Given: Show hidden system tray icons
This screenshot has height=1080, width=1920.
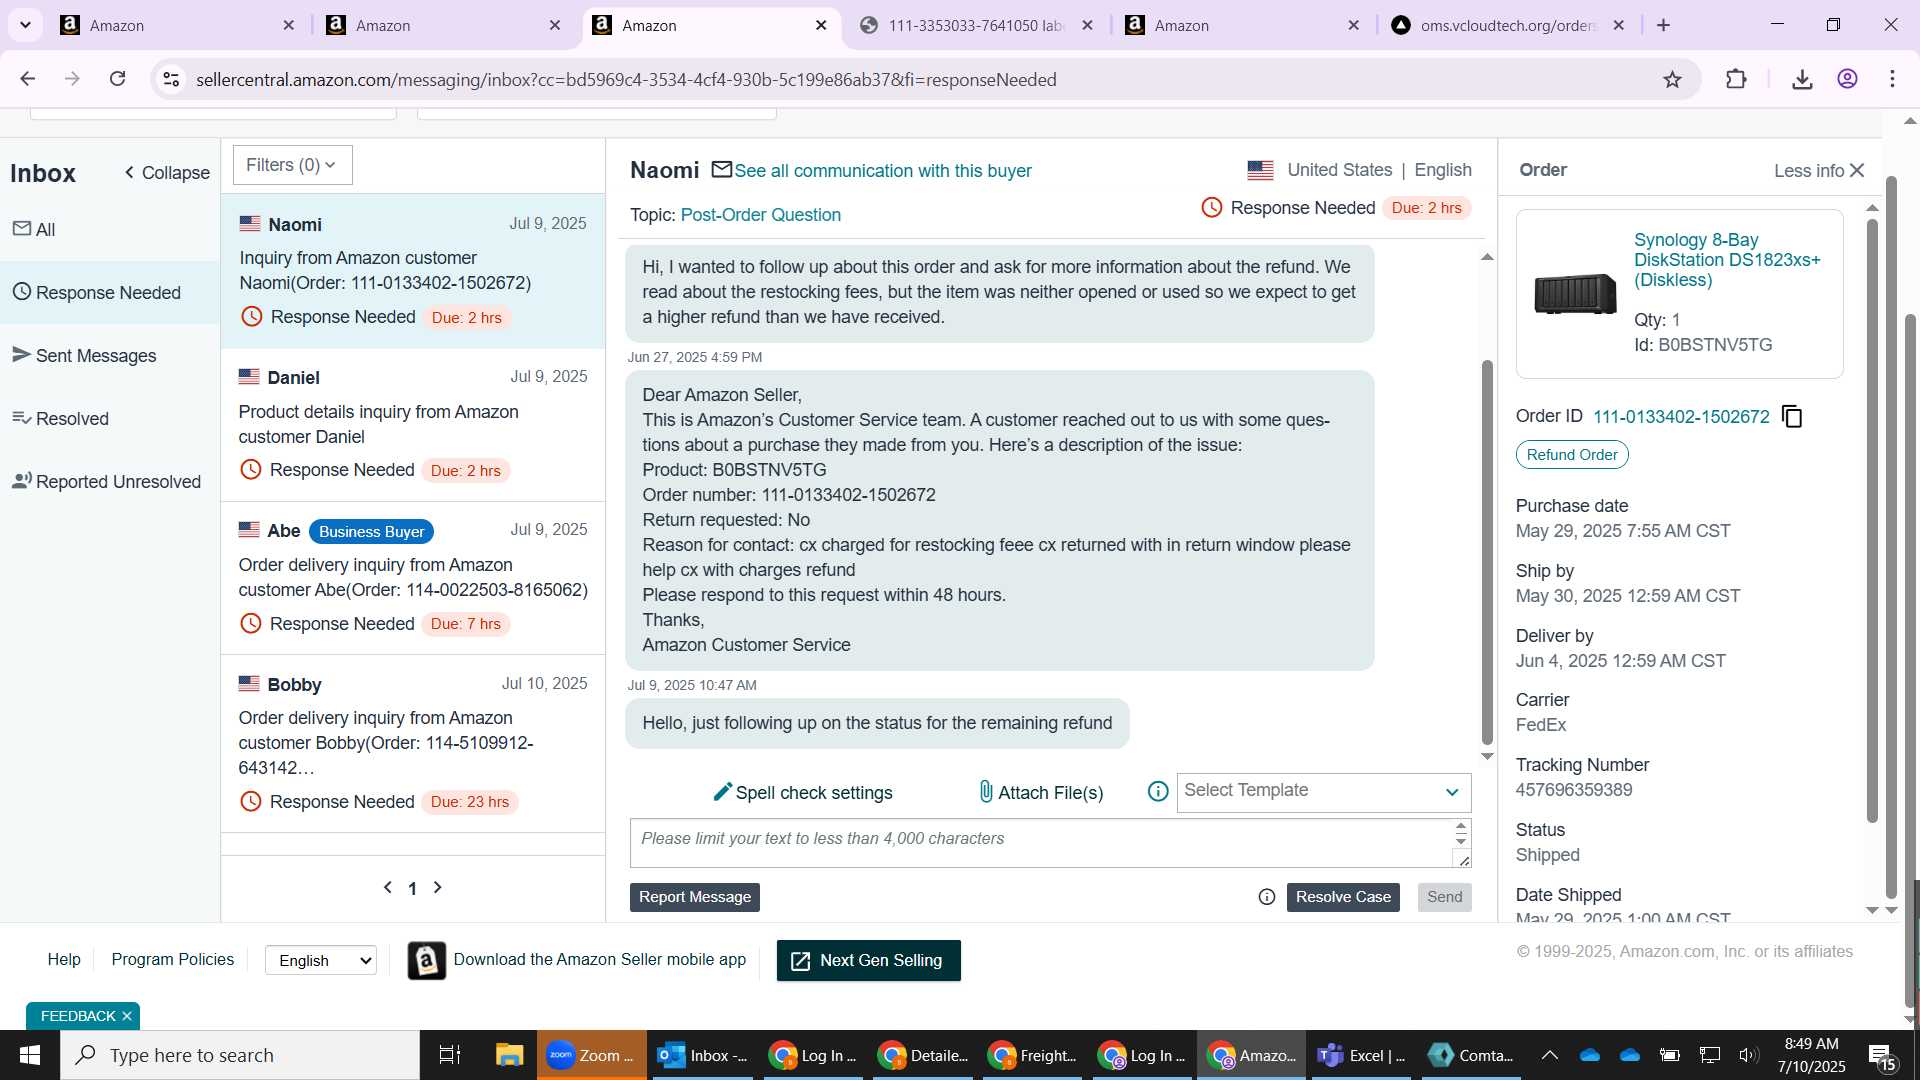Looking at the screenshot, I should (1549, 1055).
